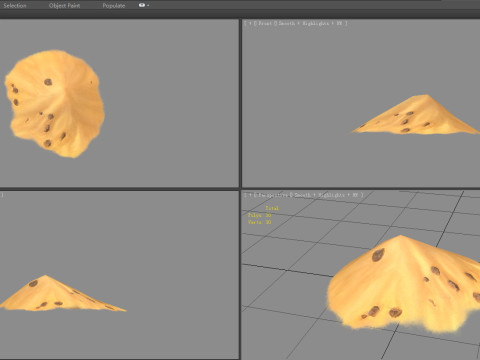Click the 'Verts' count statistic text
Viewport: 480px width, 360px height.
point(260,222)
